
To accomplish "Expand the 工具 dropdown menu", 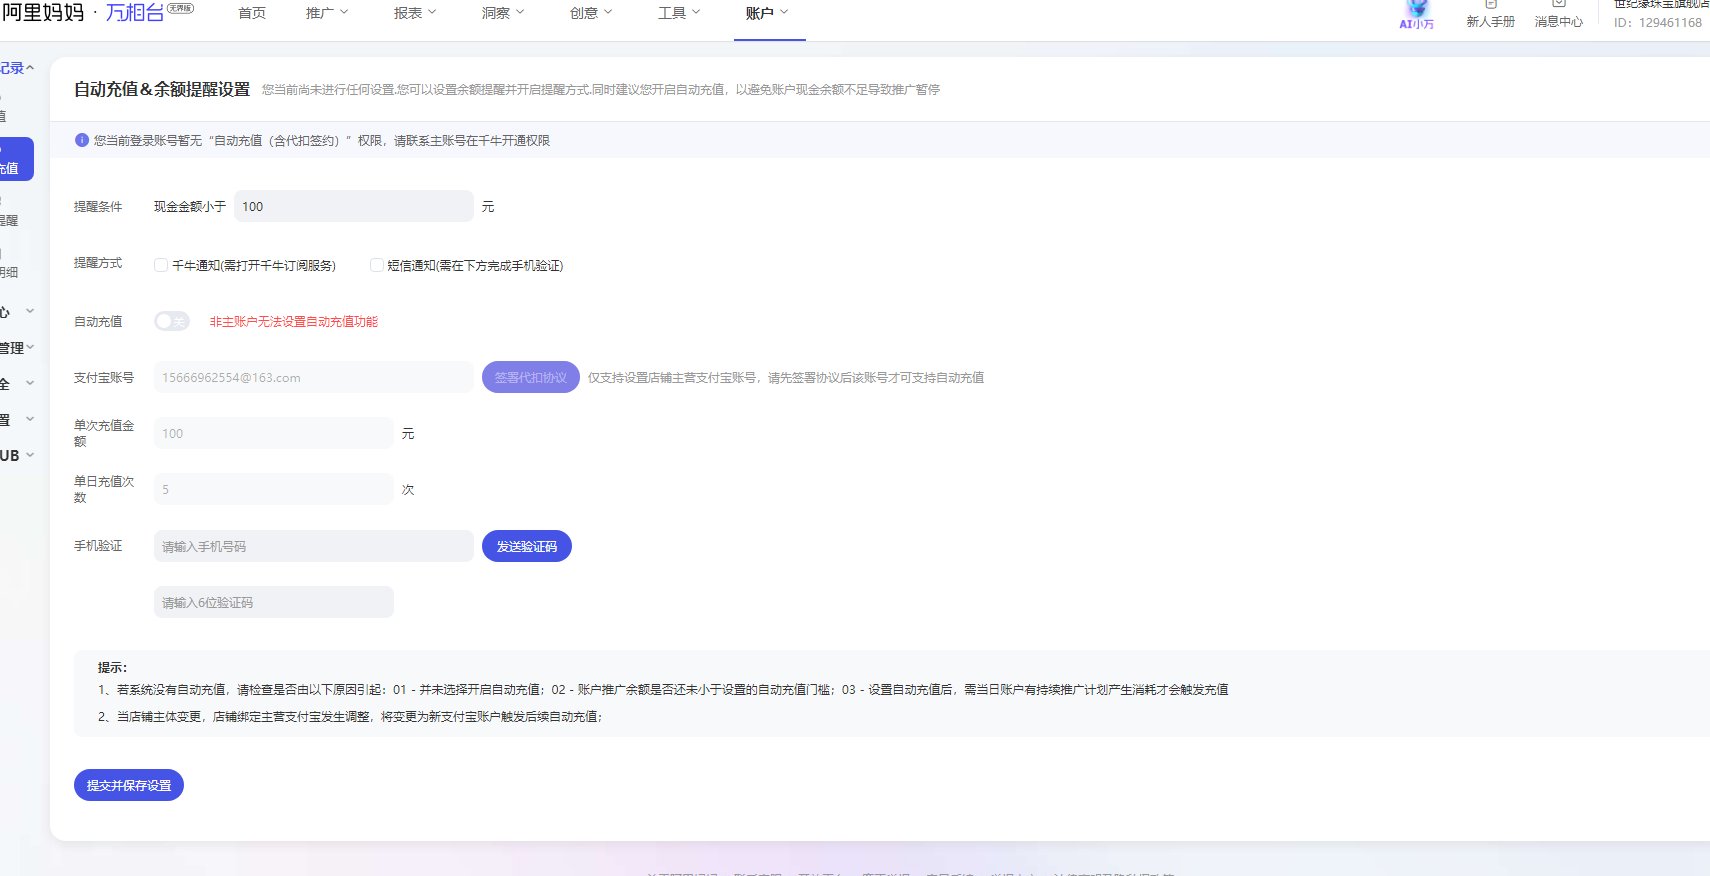I will click(679, 13).
